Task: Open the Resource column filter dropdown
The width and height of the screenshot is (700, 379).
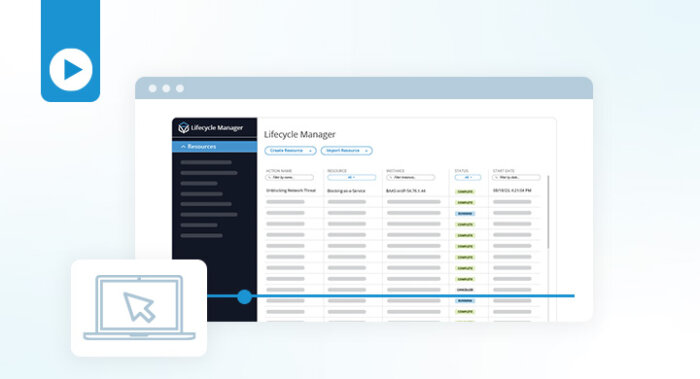Action: 351,177
